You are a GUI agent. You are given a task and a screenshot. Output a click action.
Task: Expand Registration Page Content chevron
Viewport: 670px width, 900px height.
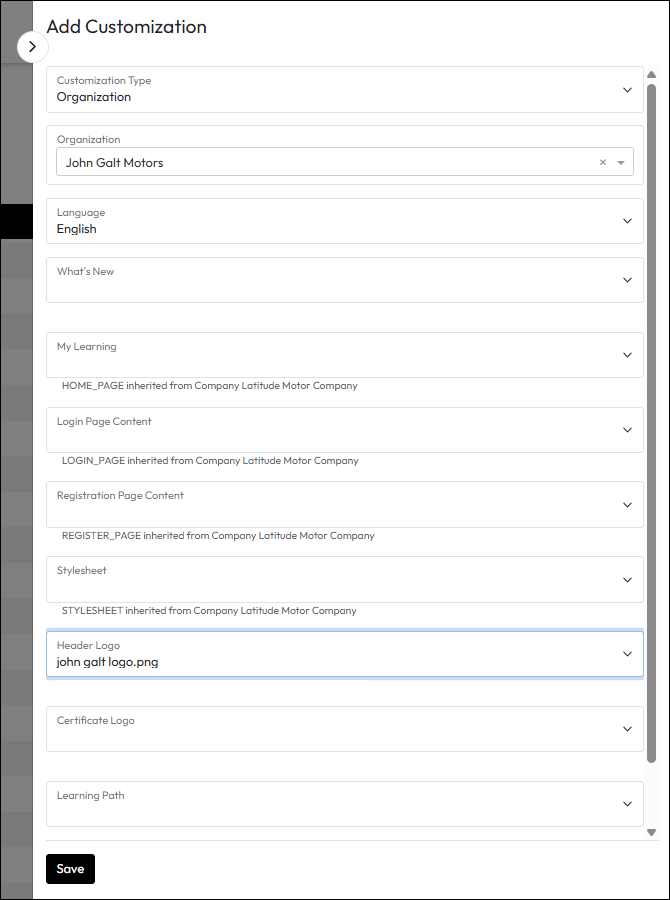click(627, 505)
